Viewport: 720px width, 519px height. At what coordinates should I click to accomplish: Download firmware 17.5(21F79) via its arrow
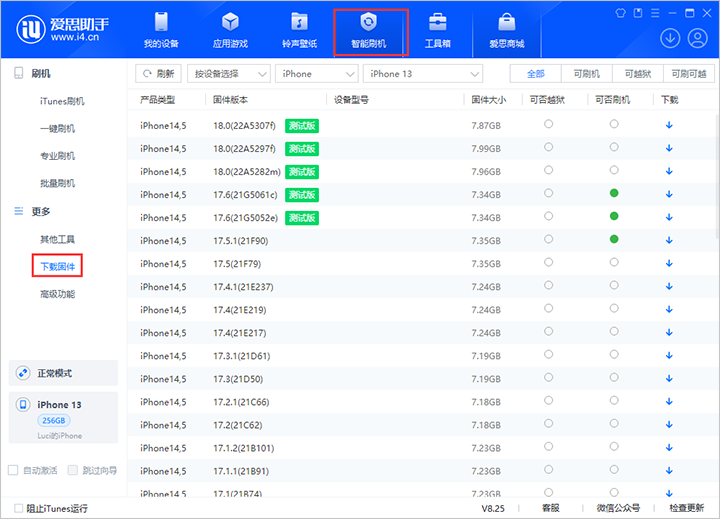[x=669, y=263]
